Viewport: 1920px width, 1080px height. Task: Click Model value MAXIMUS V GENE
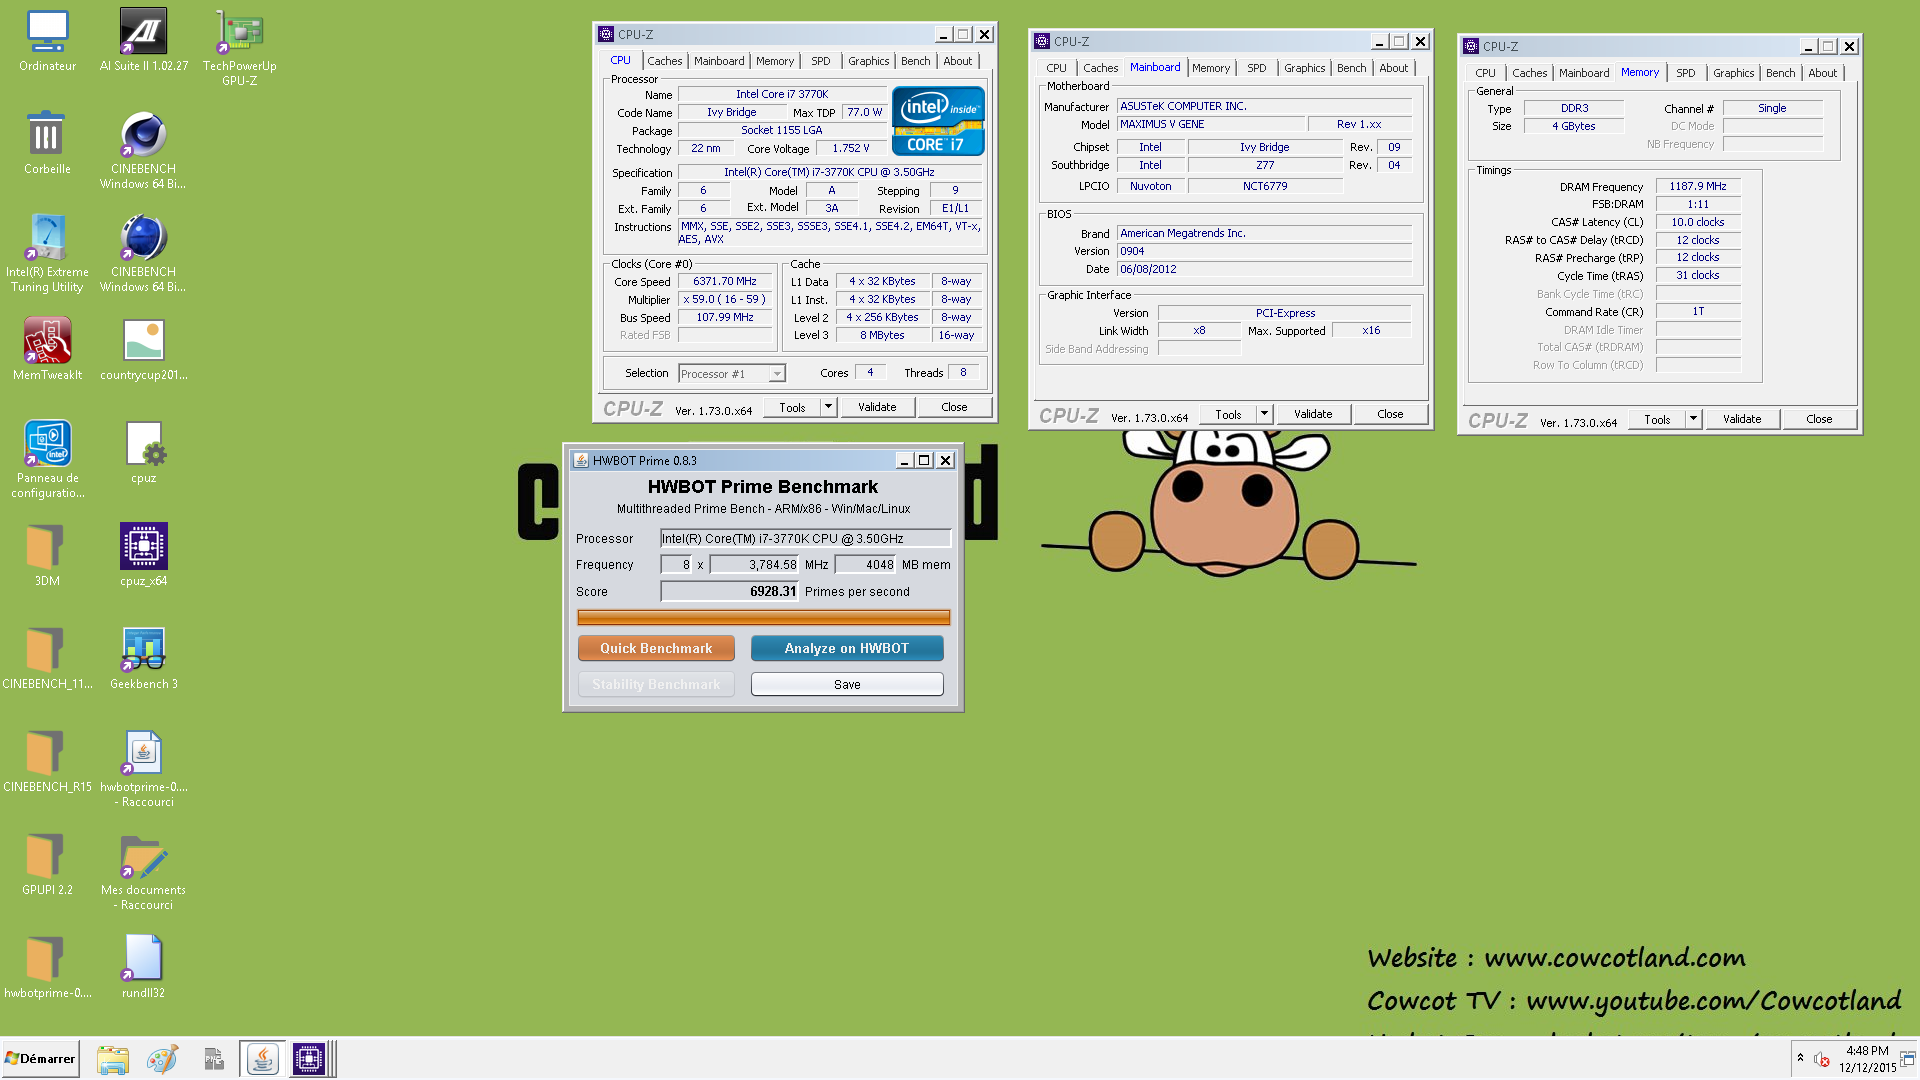tap(1211, 125)
